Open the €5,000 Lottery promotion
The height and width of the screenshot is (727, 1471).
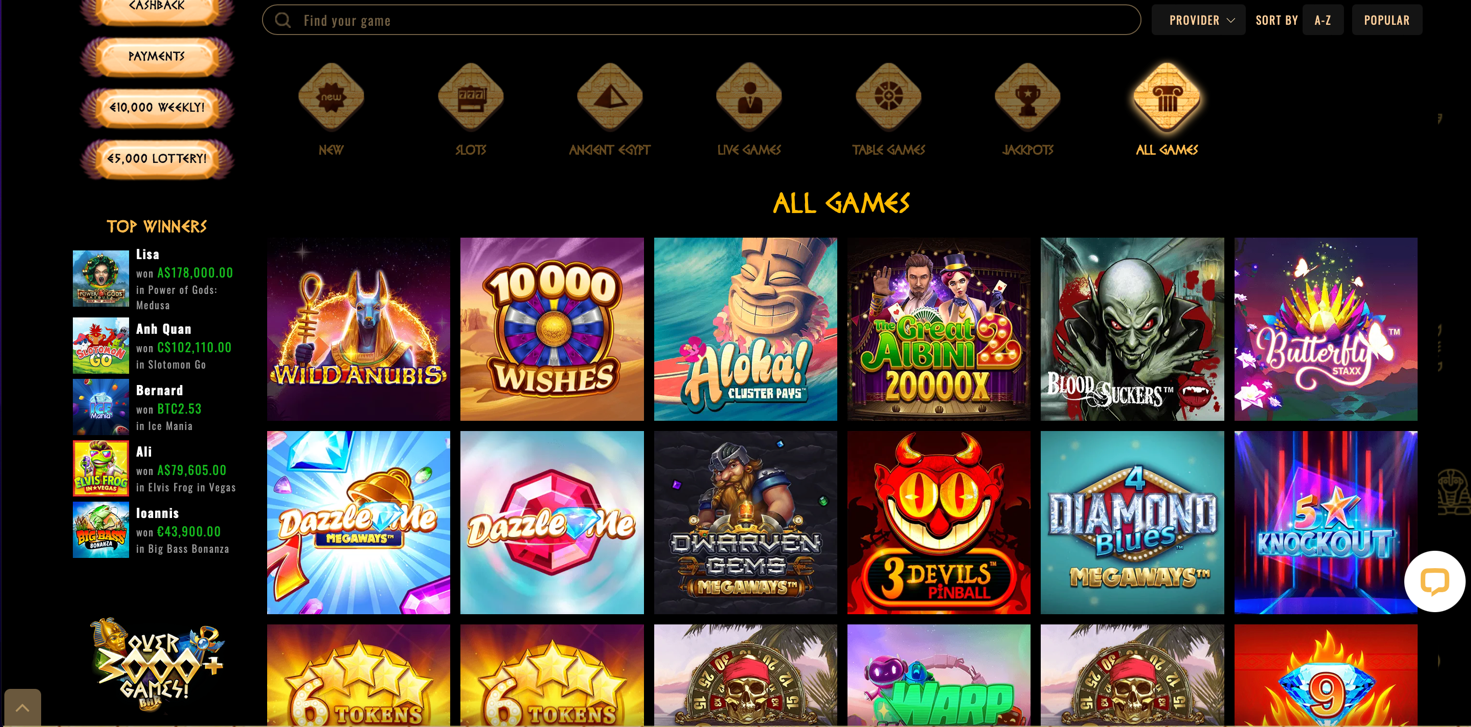157,159
